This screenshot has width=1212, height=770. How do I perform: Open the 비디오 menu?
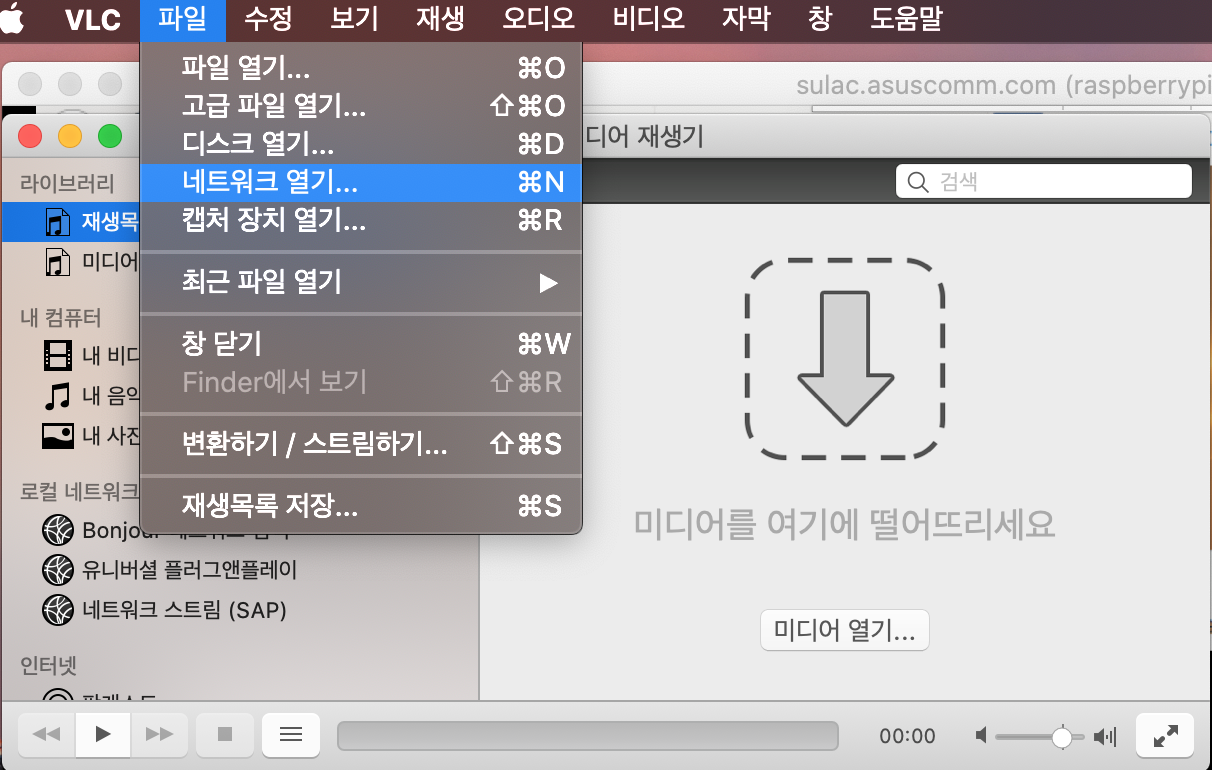pos(649,19)
